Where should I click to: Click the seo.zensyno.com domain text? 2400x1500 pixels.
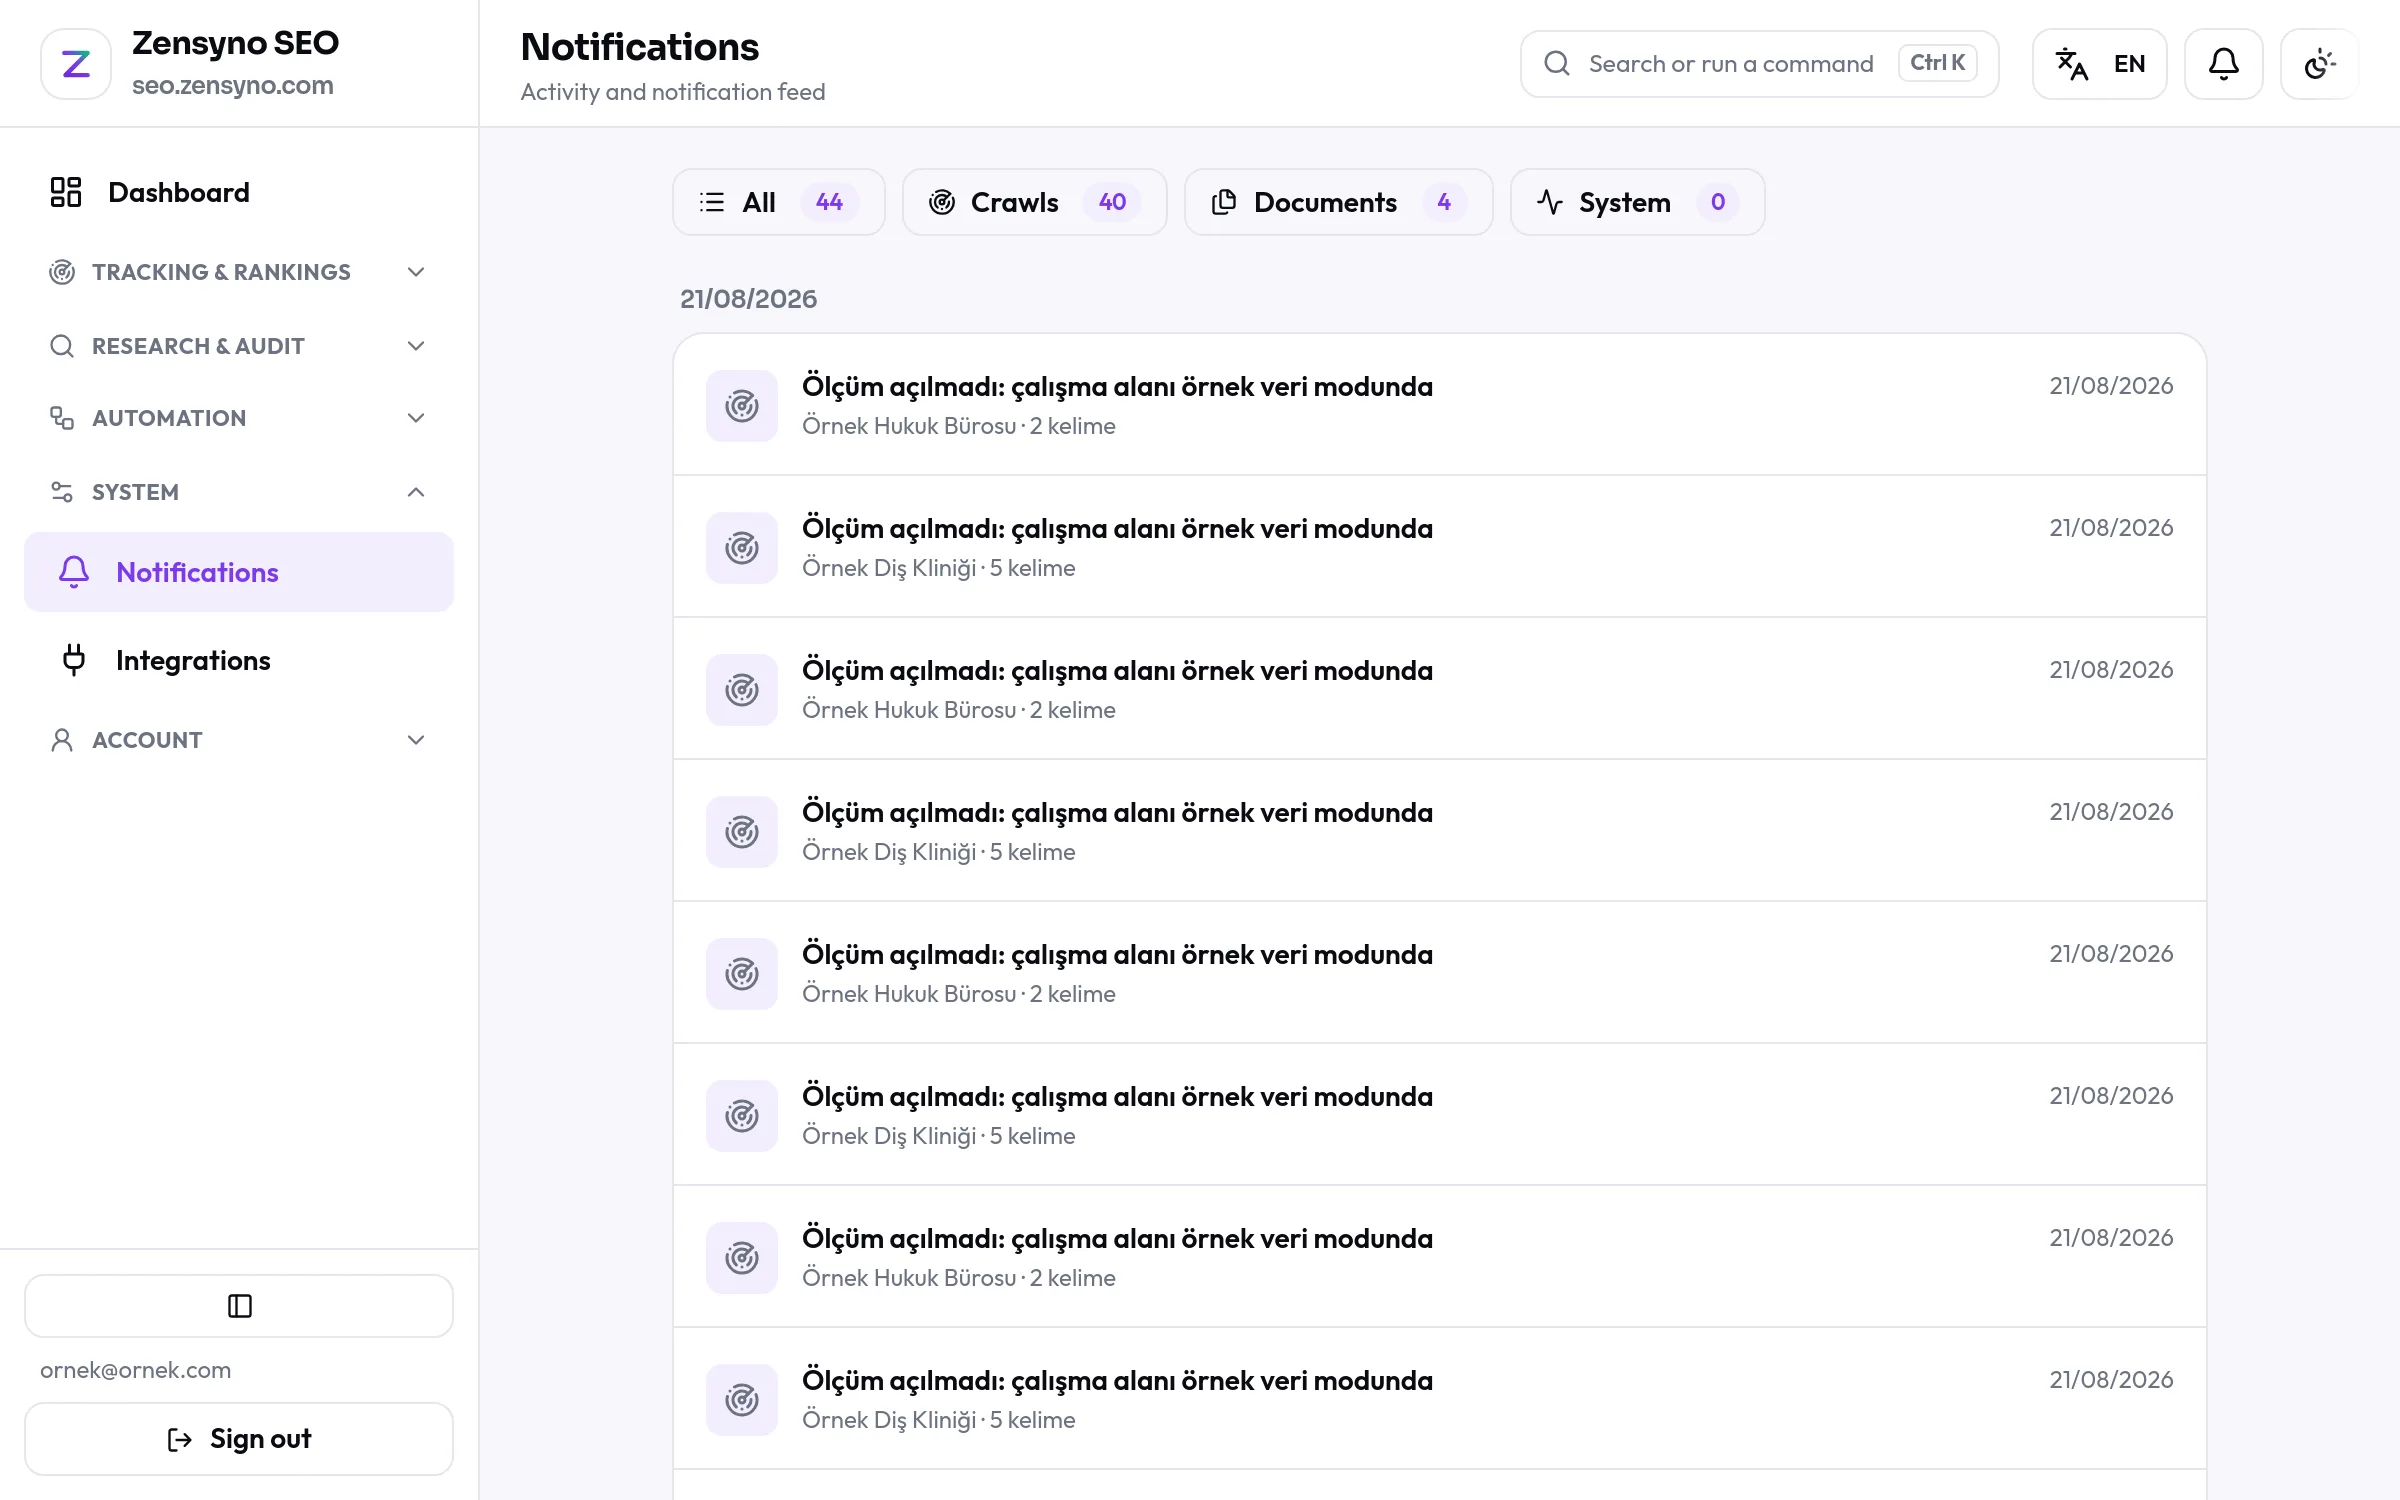coord(232,86)
